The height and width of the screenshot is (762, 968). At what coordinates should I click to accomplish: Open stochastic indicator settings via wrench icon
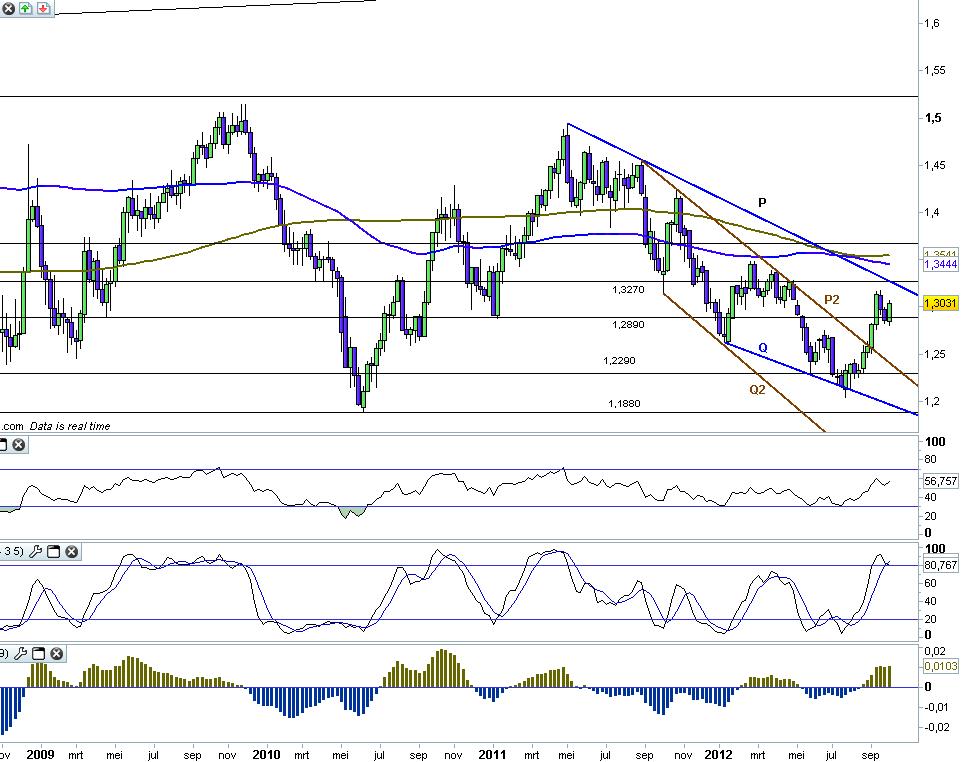point(36,551)
